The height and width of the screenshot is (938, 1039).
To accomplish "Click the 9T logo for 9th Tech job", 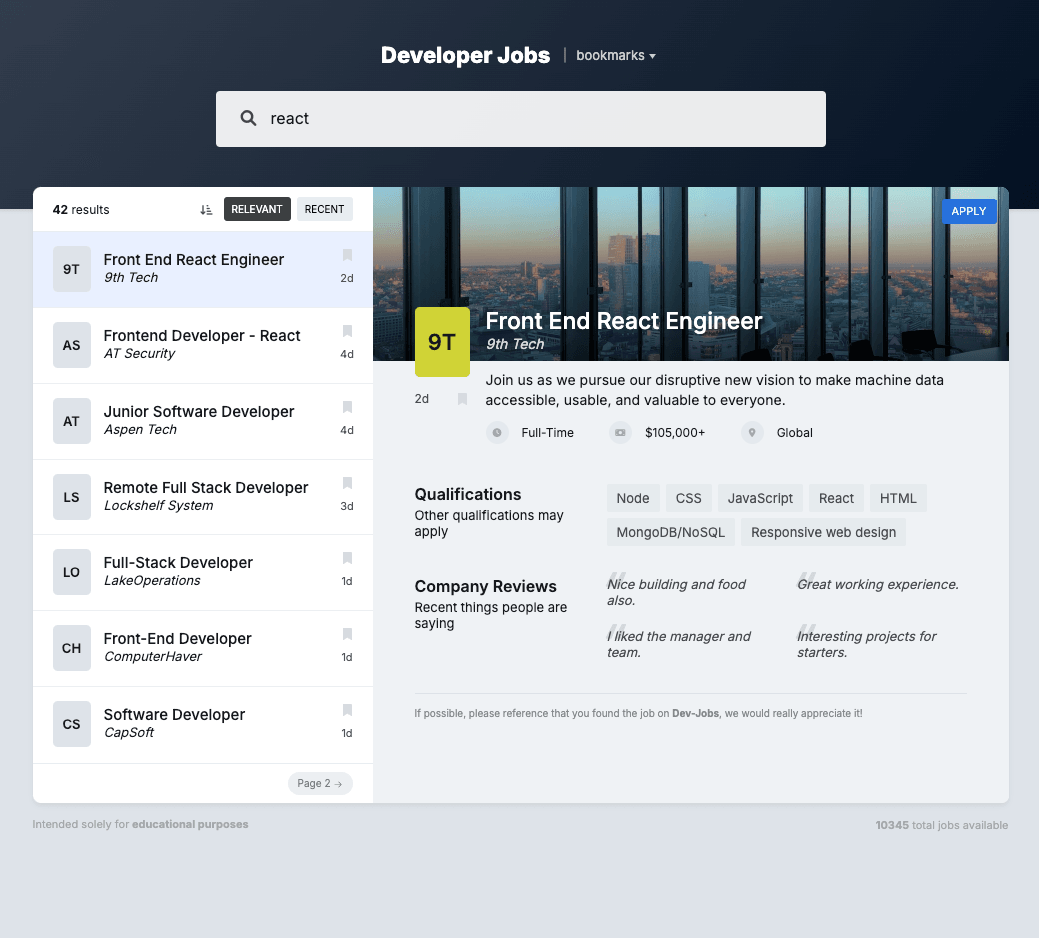I will 71,268.
